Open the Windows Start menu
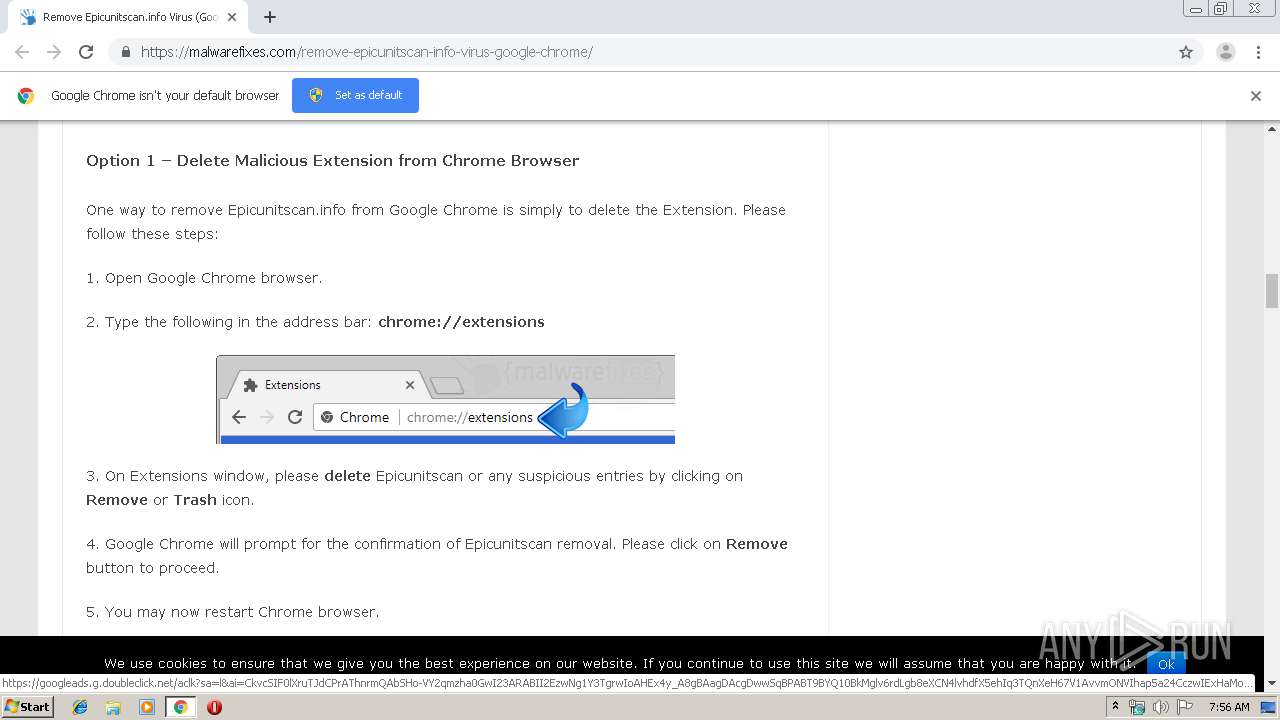Image resolution: width=1280 pixels, height=720 pixels. coord(27,707)
